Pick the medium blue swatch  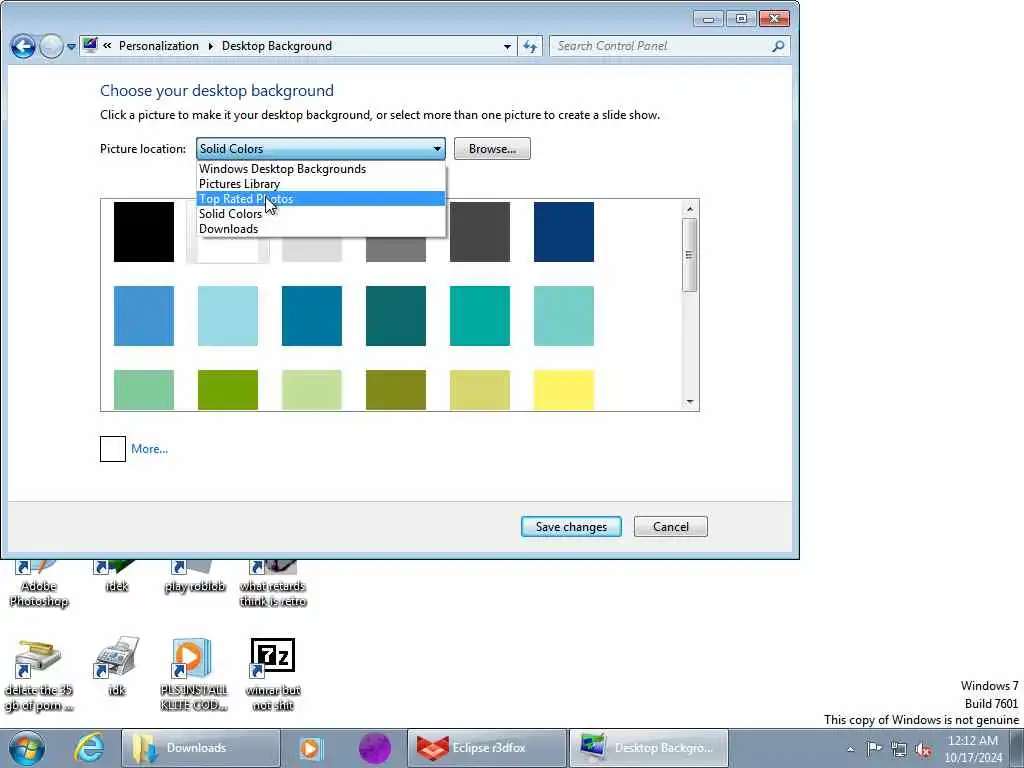click(x=144, y=316)
